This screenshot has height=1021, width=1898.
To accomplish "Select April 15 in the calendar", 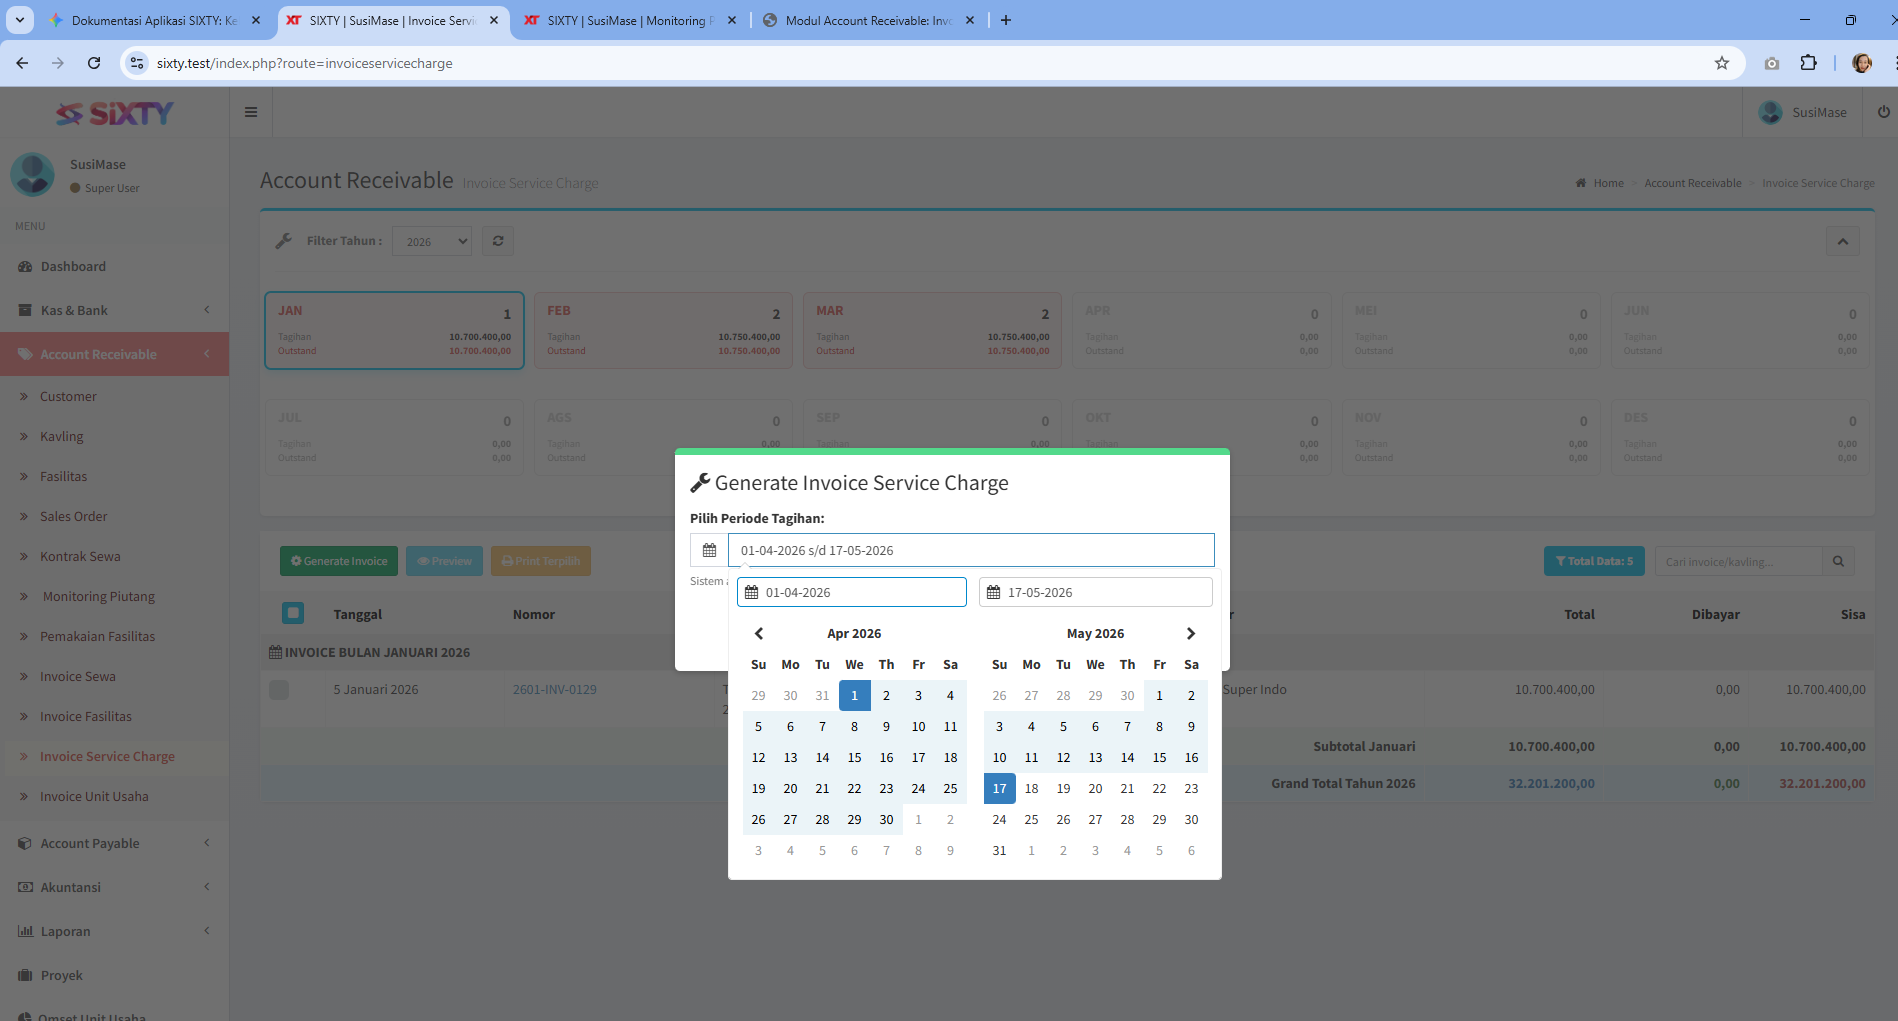I will coord(854,757).
